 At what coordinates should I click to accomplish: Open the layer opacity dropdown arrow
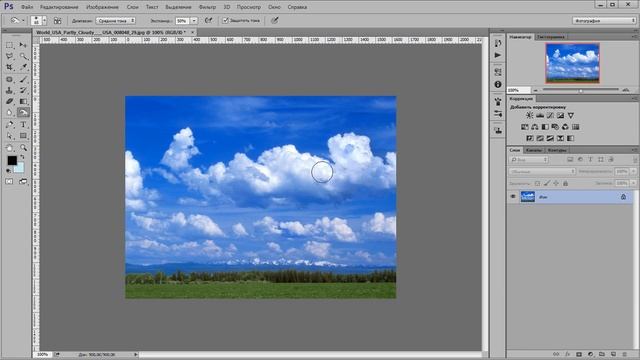(x=633, y=171)
